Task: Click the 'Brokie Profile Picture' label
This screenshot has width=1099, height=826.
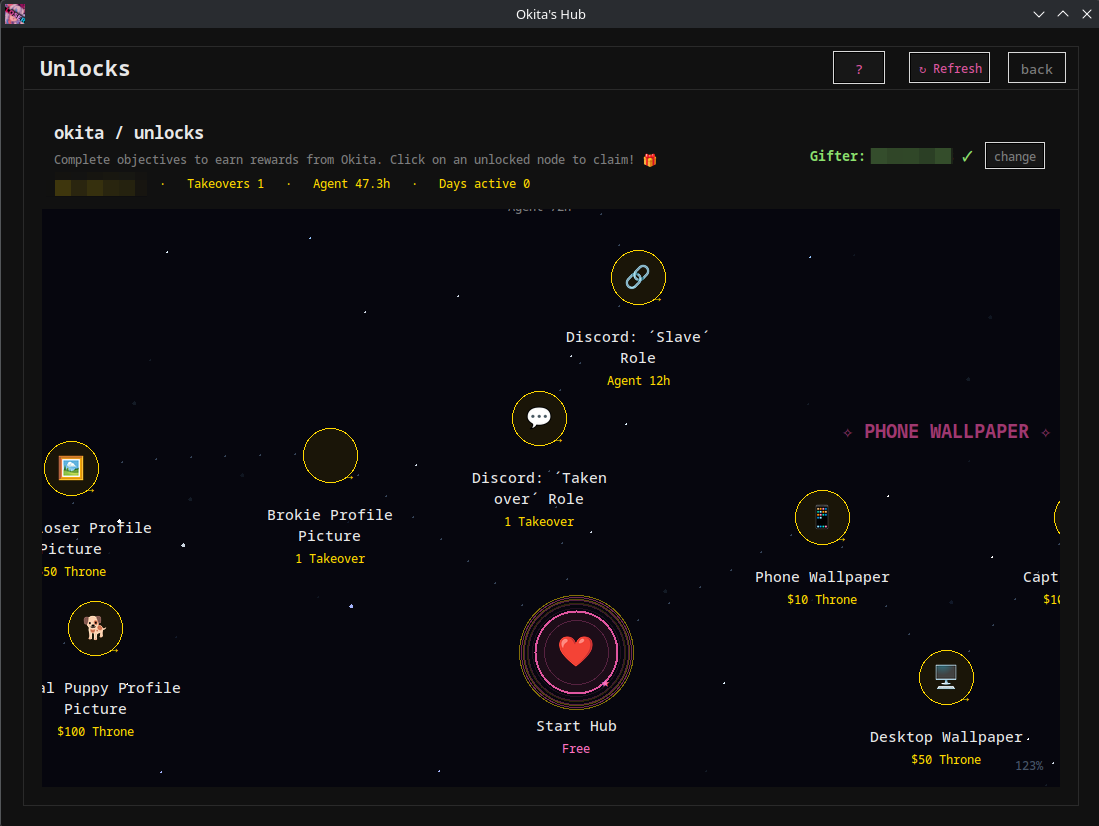Action: pos(330,525)
